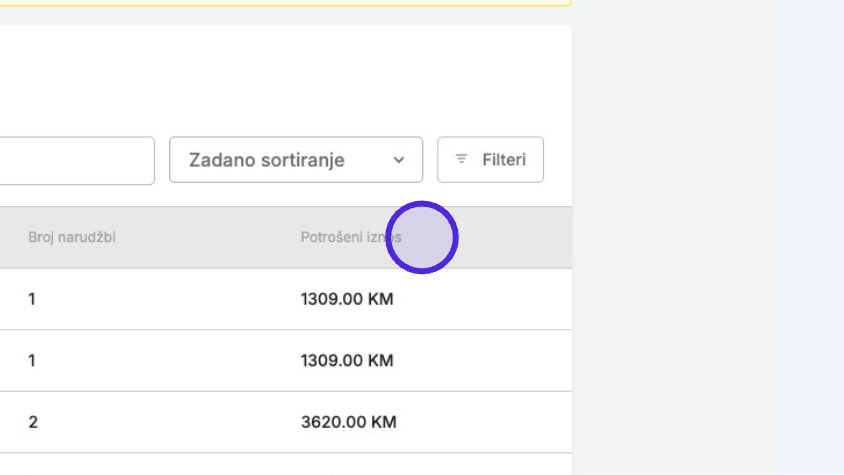Screen dimensions: 844x475
Task: Click order count 2 in third row
Action: [x=33, y=422]
